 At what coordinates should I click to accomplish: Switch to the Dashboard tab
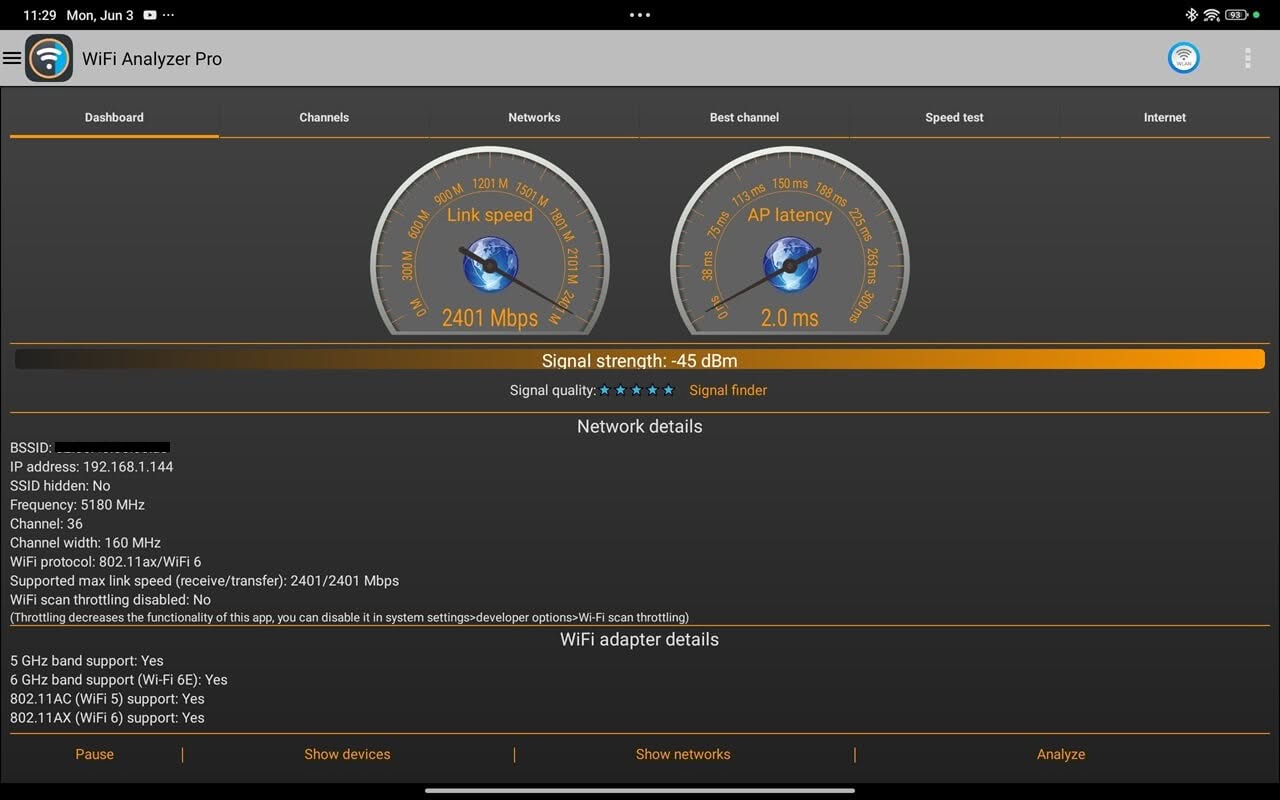[x=114, y=117]
